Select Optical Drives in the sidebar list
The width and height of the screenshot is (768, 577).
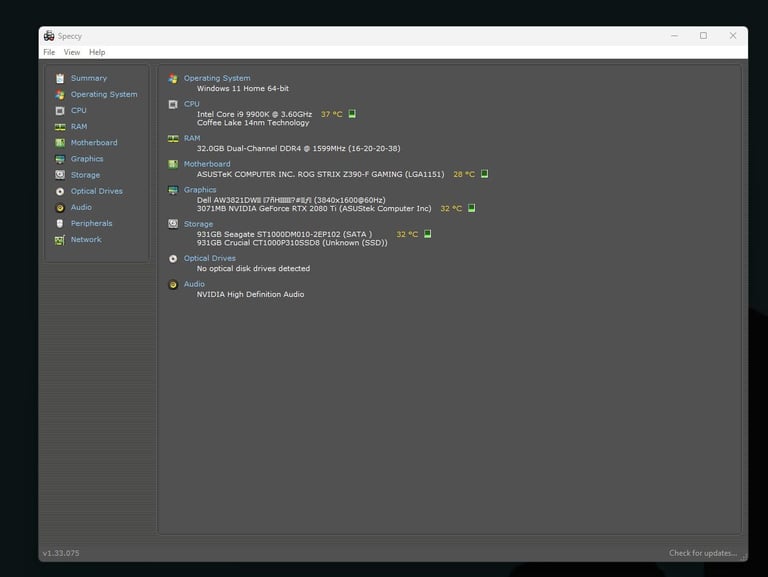pyautogui.click(x=96, y=192)
